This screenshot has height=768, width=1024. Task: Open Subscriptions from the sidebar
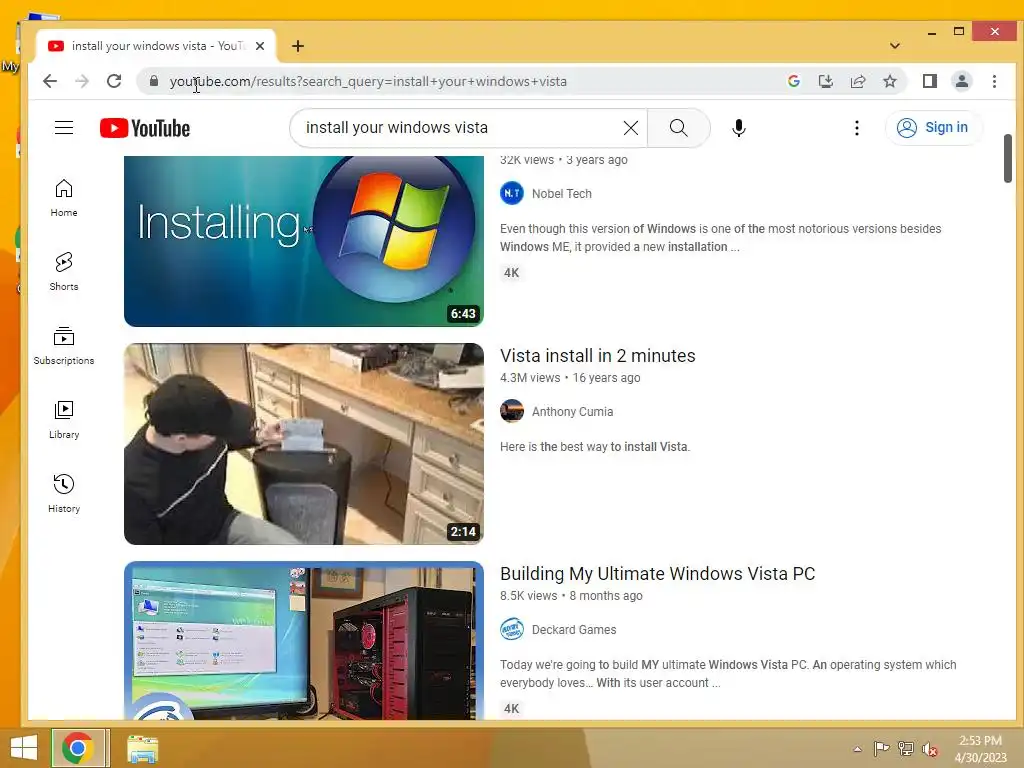tap(64, 346)
